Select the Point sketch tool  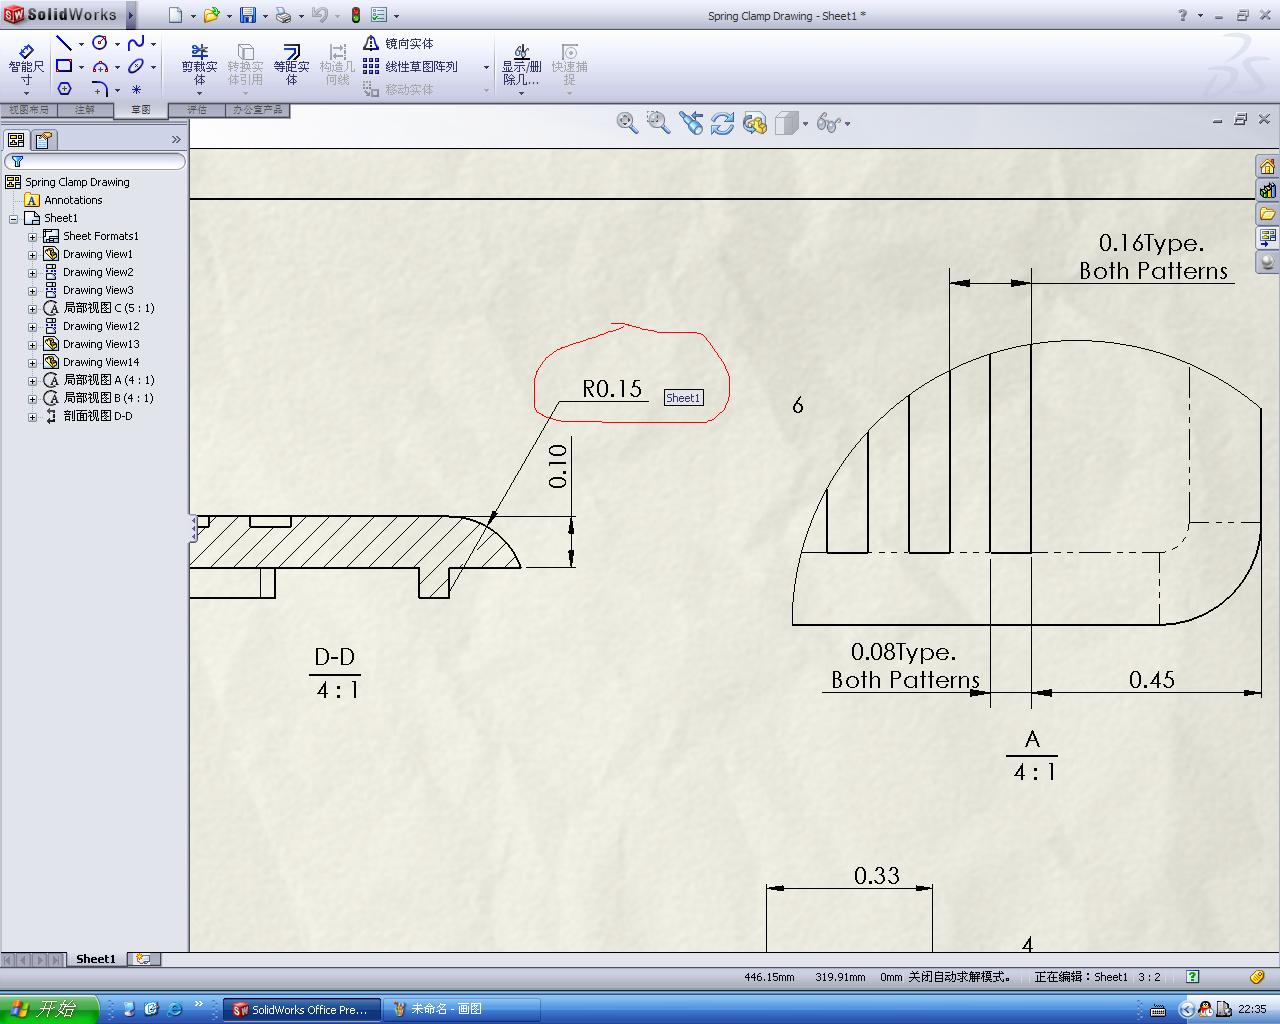(x=136, y=89)
